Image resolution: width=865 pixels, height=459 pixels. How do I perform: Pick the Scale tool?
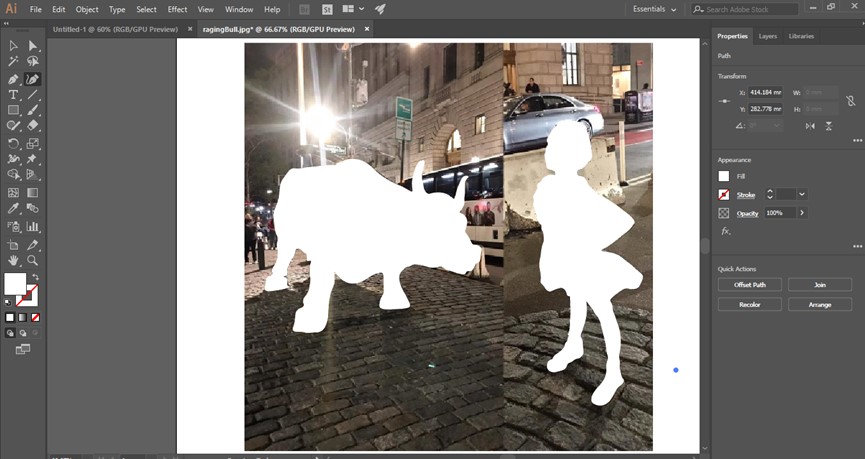tap(33, 144)
